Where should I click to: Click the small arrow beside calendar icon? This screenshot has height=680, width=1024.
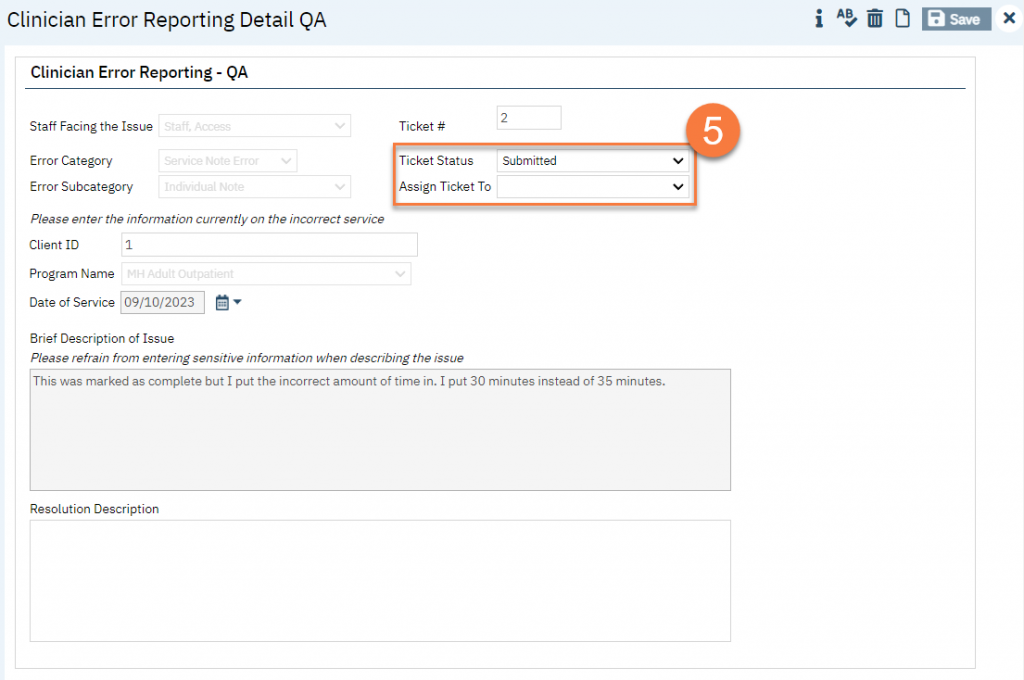pos(238,302)
